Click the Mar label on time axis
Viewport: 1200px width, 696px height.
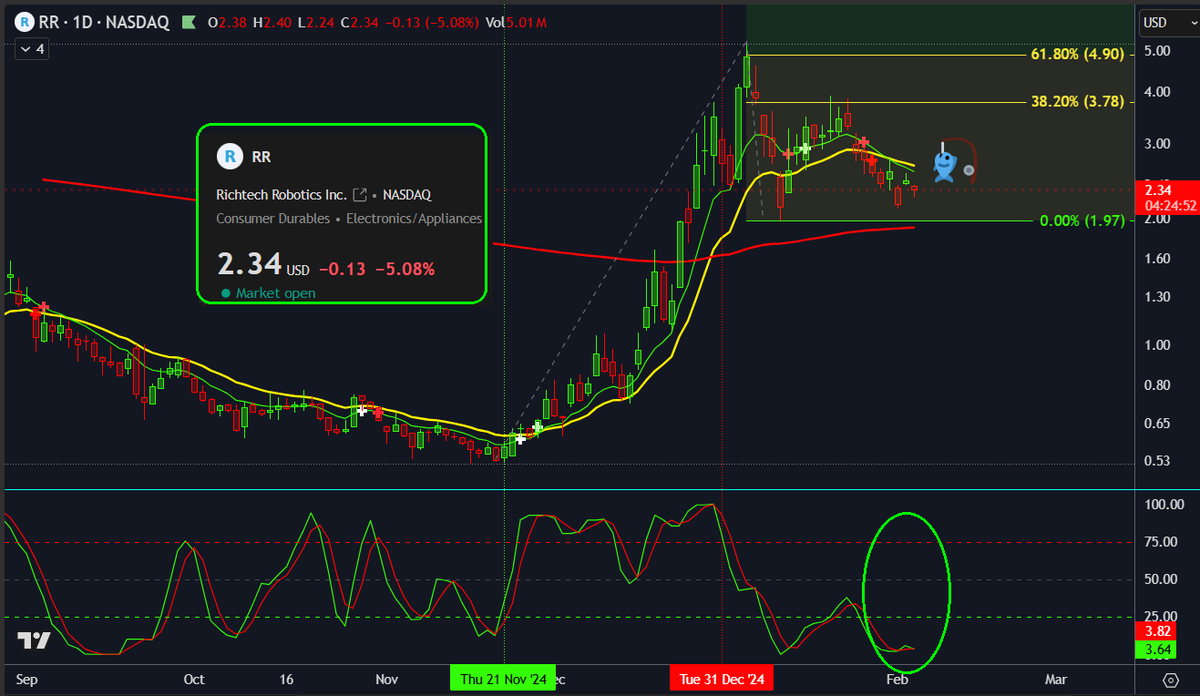1056,679
